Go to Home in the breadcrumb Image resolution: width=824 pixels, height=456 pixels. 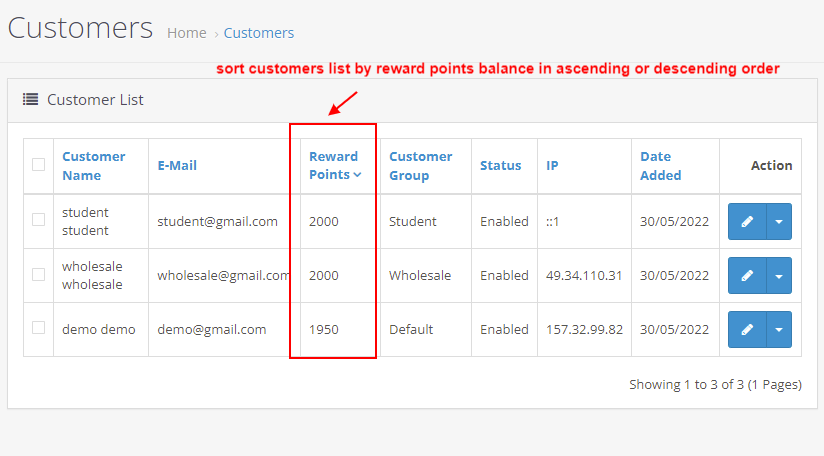click(x=186, y=33)
